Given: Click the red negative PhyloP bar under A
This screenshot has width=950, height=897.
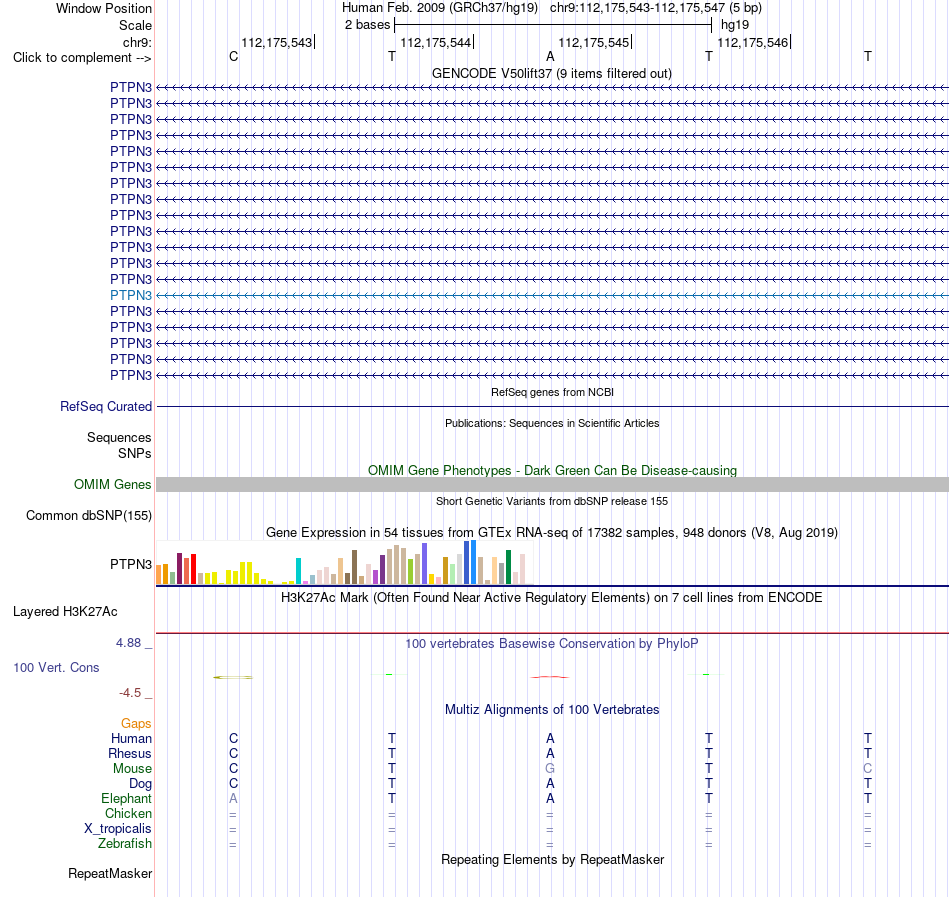Looking at the screenshot, I should [x=550, y=677].
